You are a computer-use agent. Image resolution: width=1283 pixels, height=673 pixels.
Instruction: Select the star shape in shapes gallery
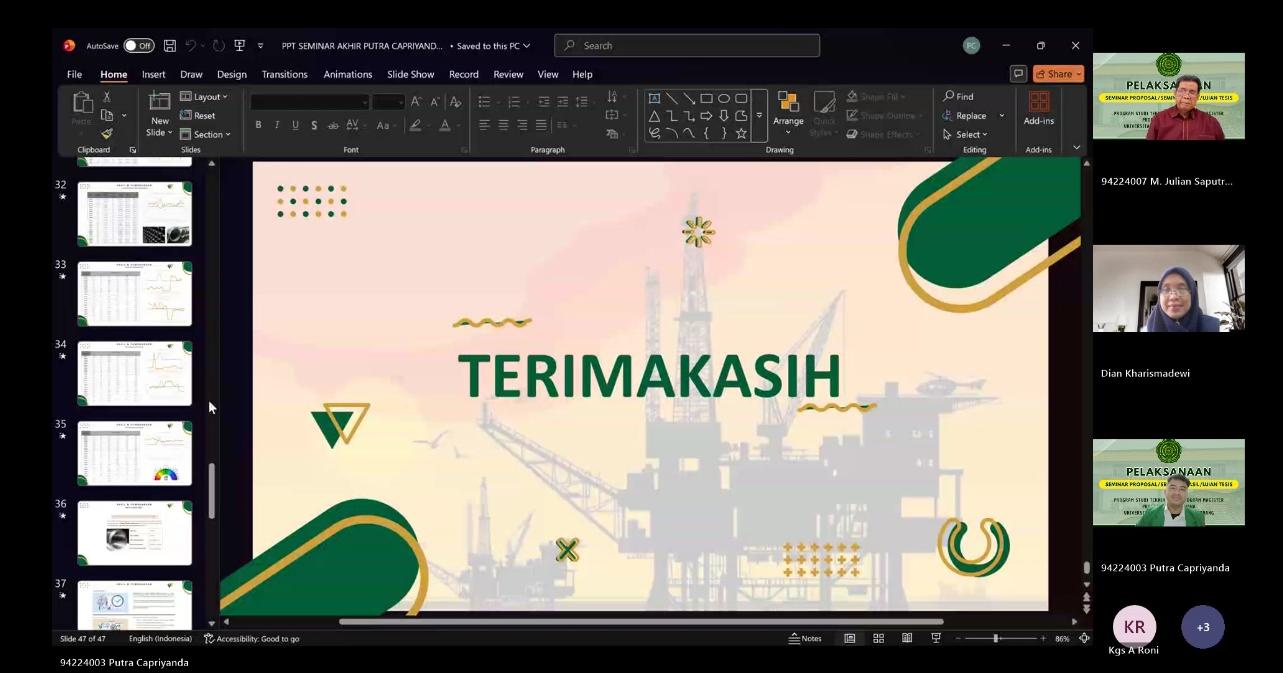point(741,133)
